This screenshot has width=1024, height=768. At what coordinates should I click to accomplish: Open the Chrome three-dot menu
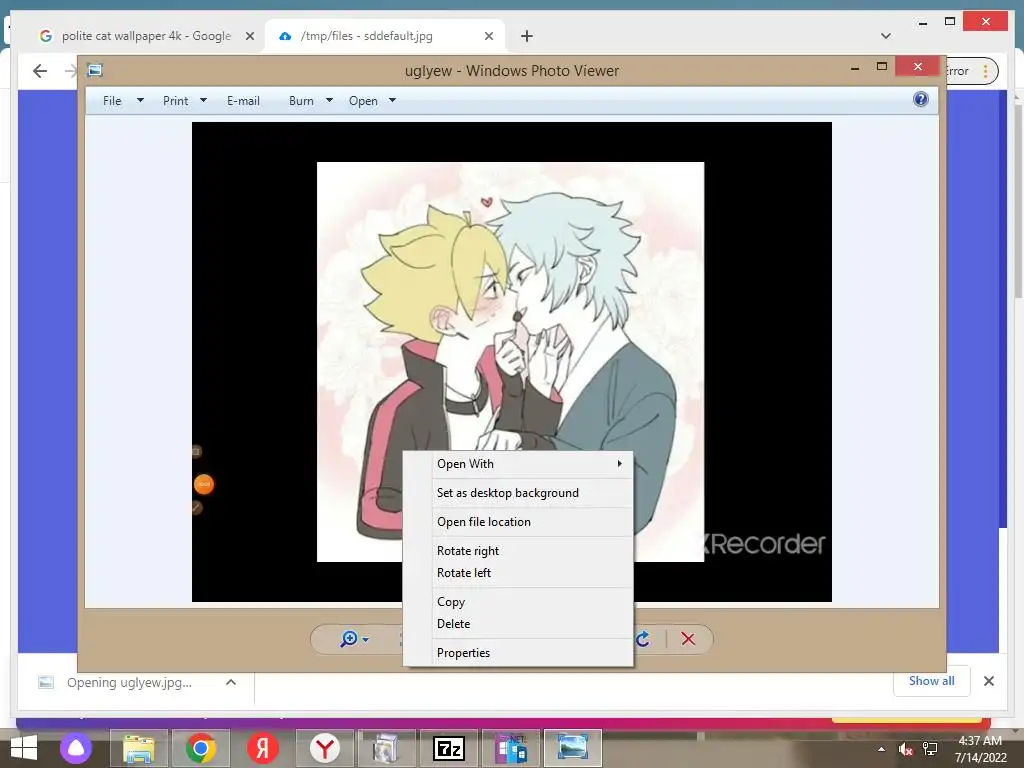985,71
